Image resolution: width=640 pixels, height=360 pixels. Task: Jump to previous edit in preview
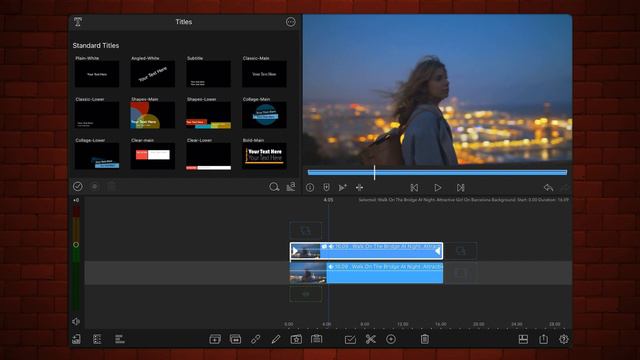[414, 187]
